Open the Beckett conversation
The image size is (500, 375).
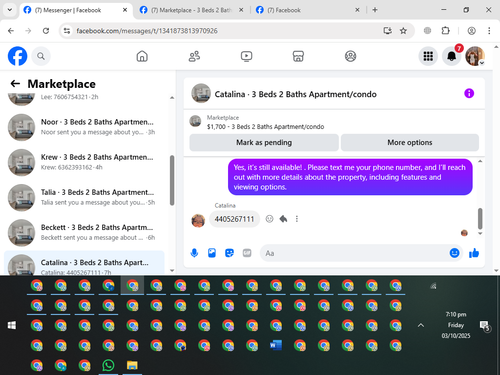tap(84, 232)
